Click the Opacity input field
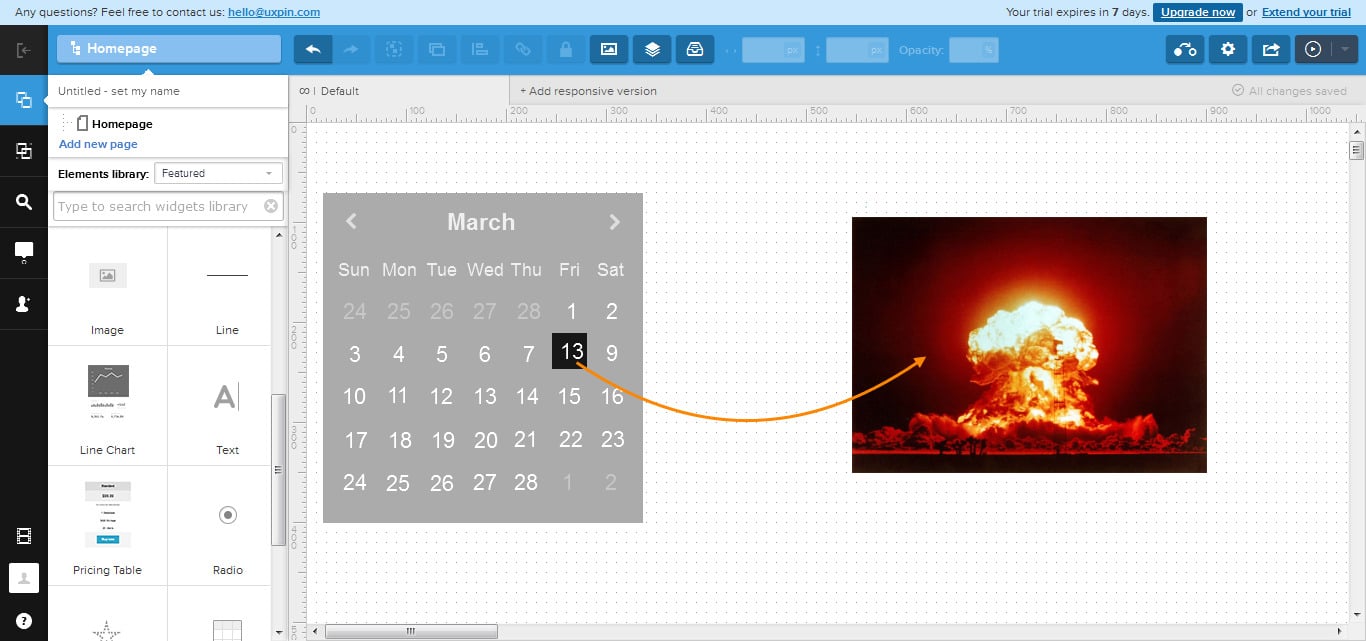1366x641 pixels. coord(972,49)
